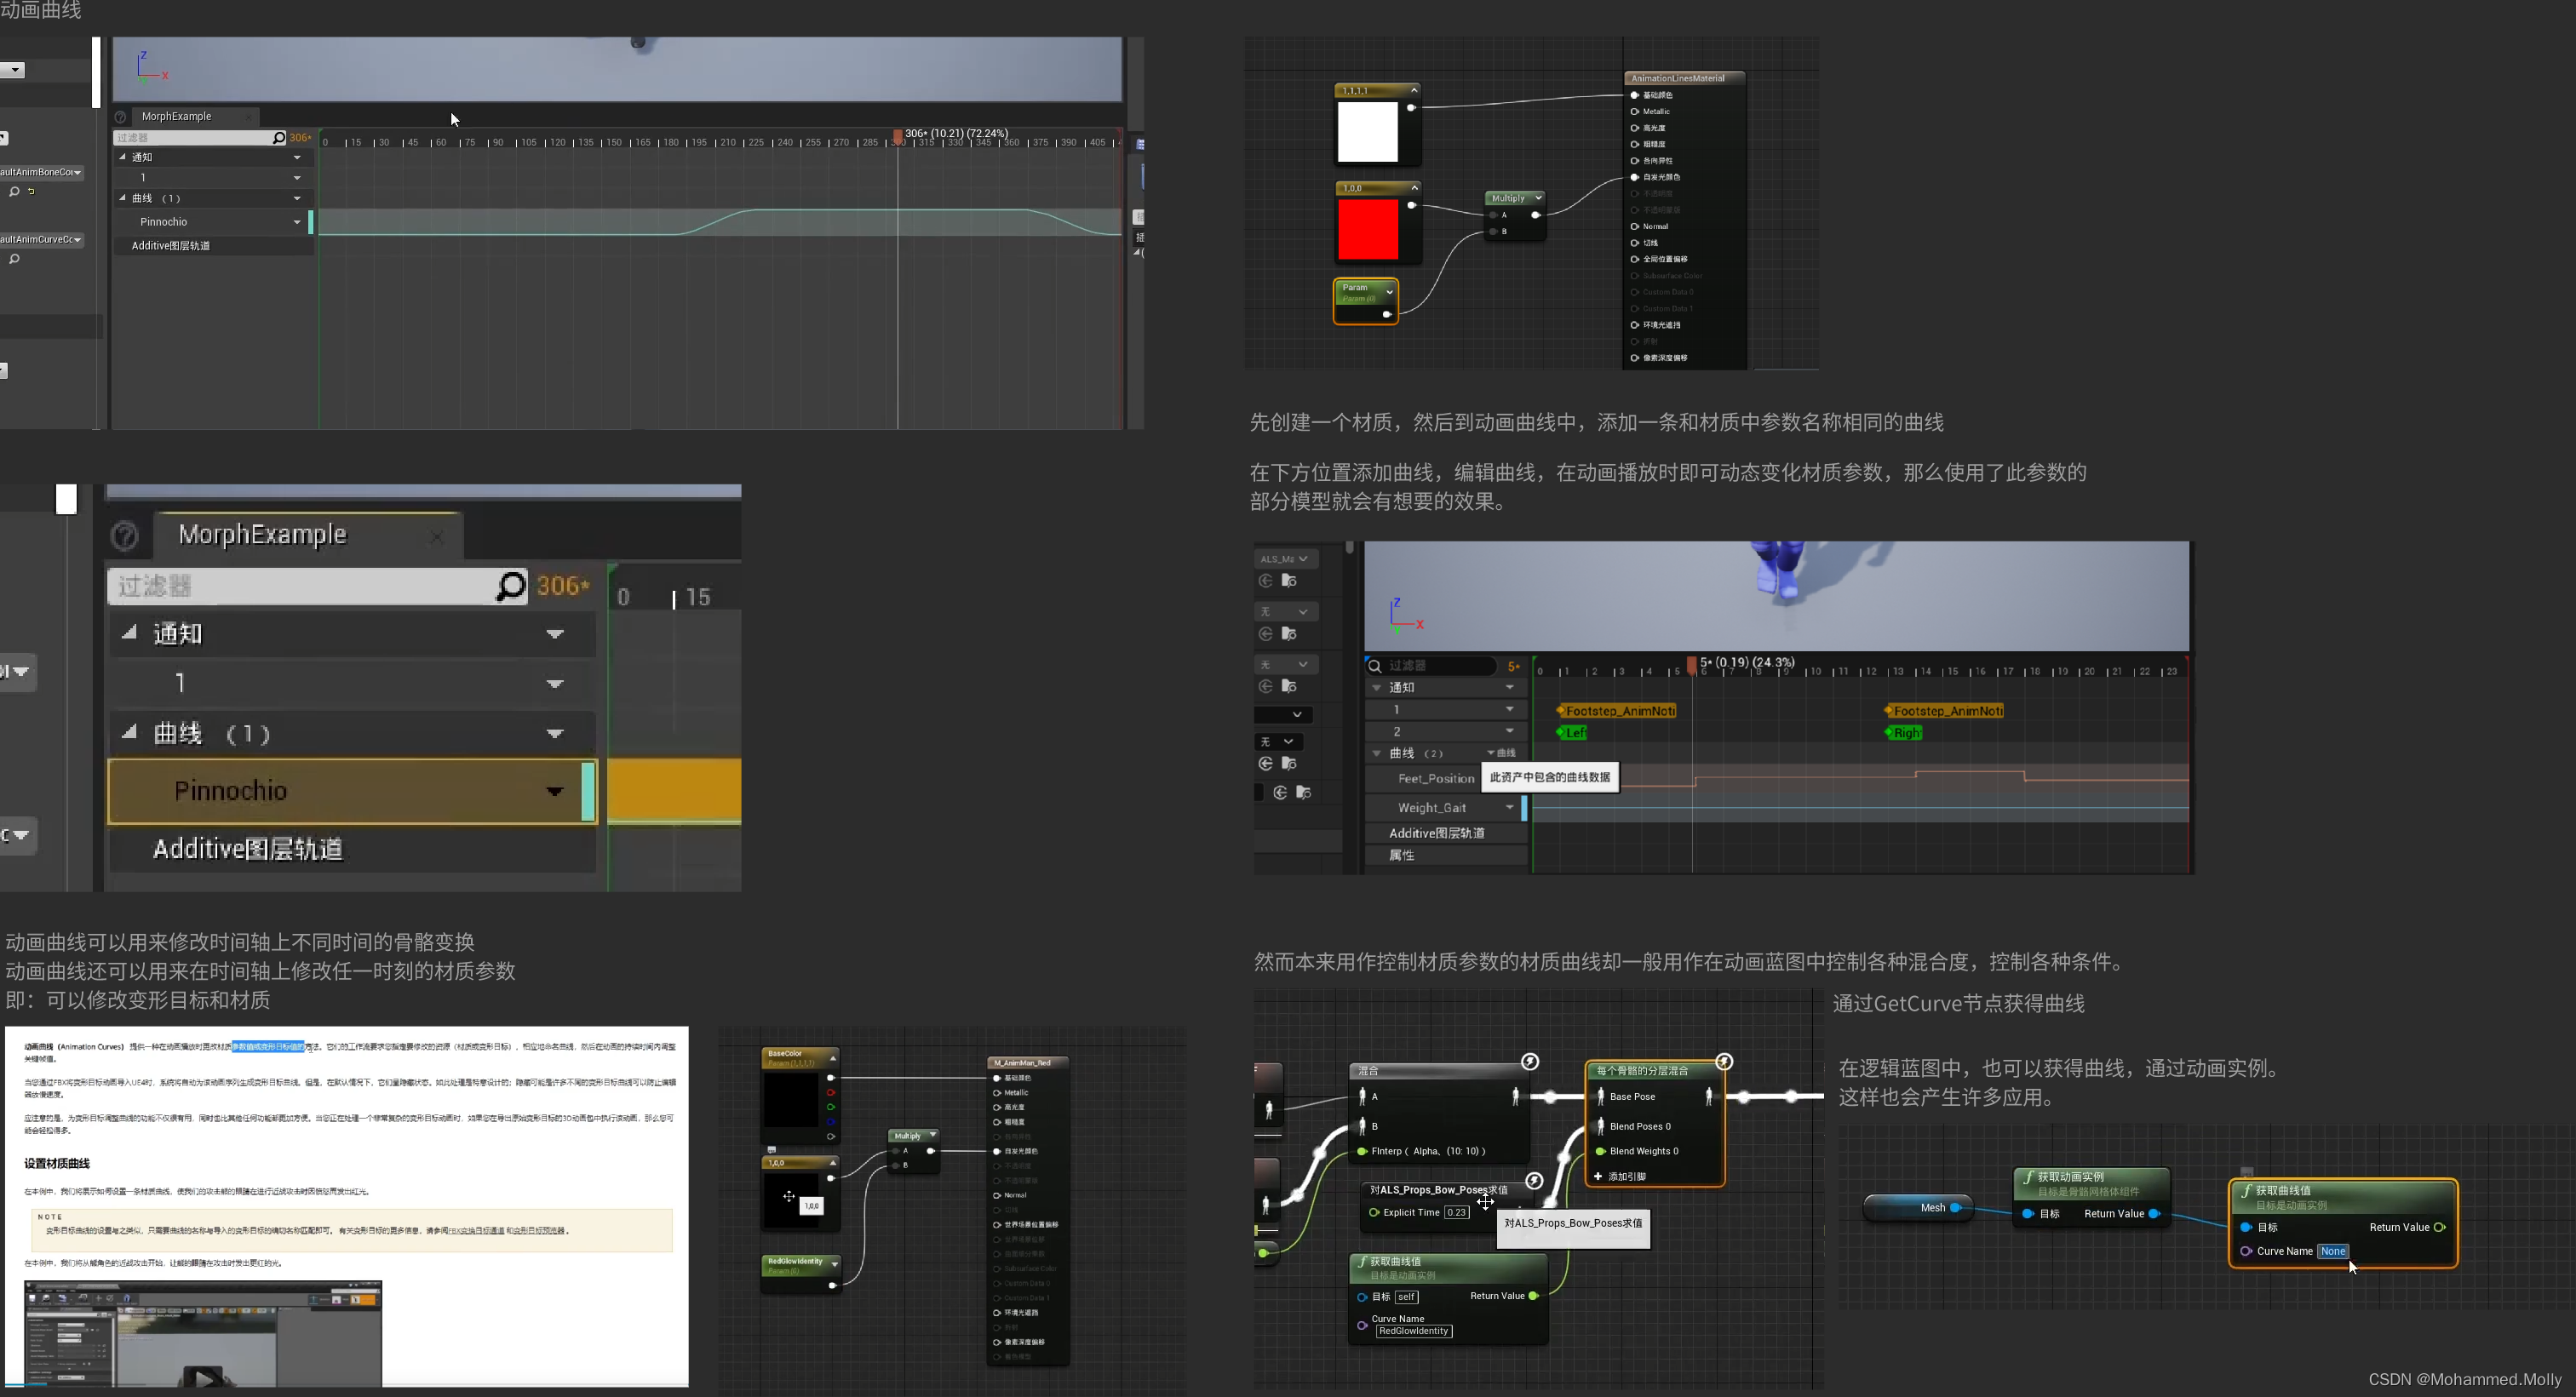Click the Mesh node output pin

point(1955,1207)
